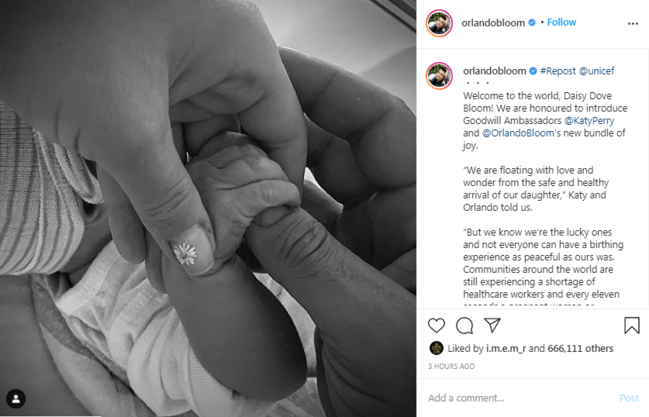Click profile avatar beside the caption
This screenshot has width=649, height=417.
tap(439, 76)
